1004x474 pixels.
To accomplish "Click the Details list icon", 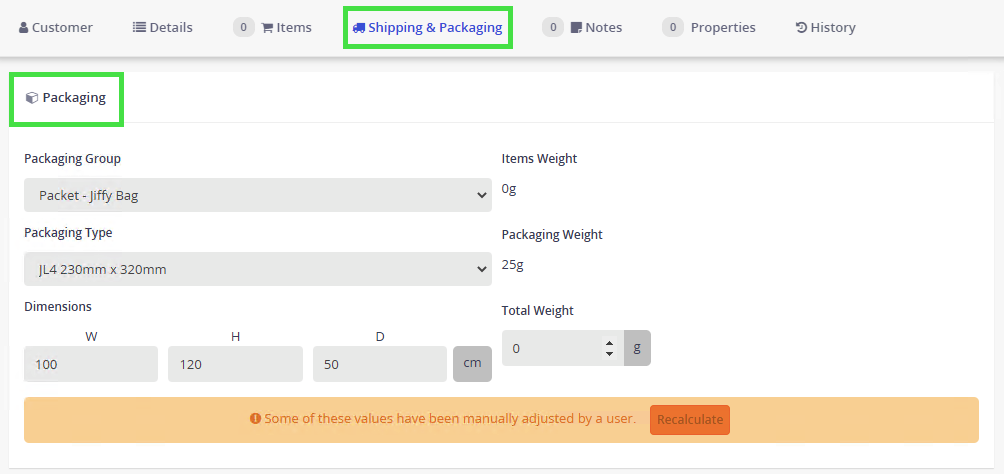I will [139, 28].
